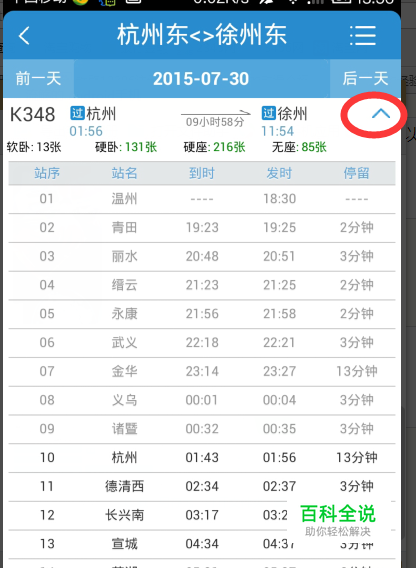416x568 pixels.
Task: Go to next day 后一天
Action: pos(365,79)
